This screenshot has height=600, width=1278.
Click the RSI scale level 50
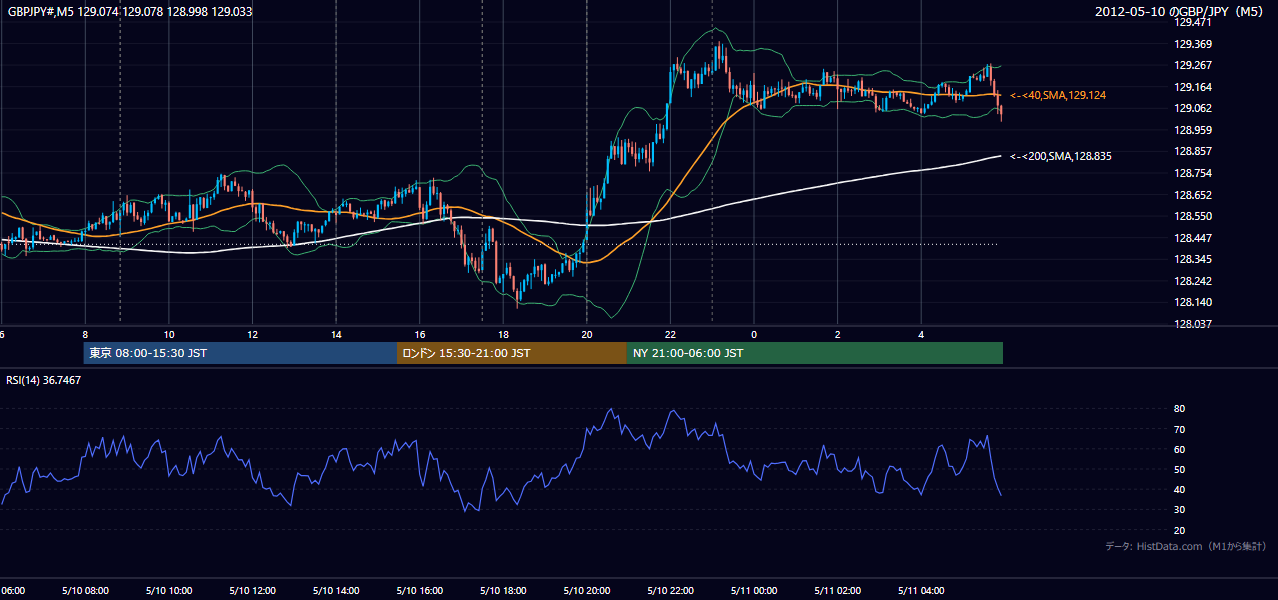1180,469
